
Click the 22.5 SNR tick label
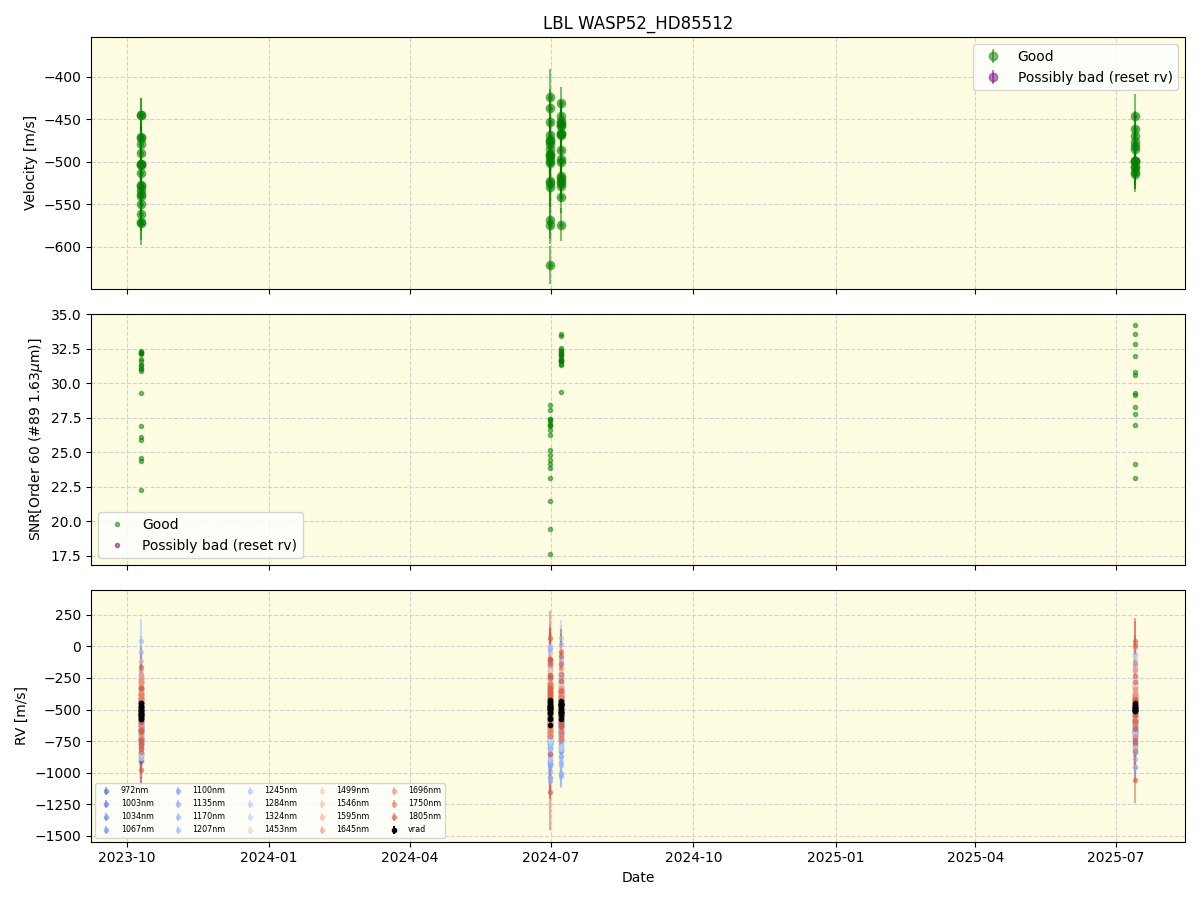68,487
